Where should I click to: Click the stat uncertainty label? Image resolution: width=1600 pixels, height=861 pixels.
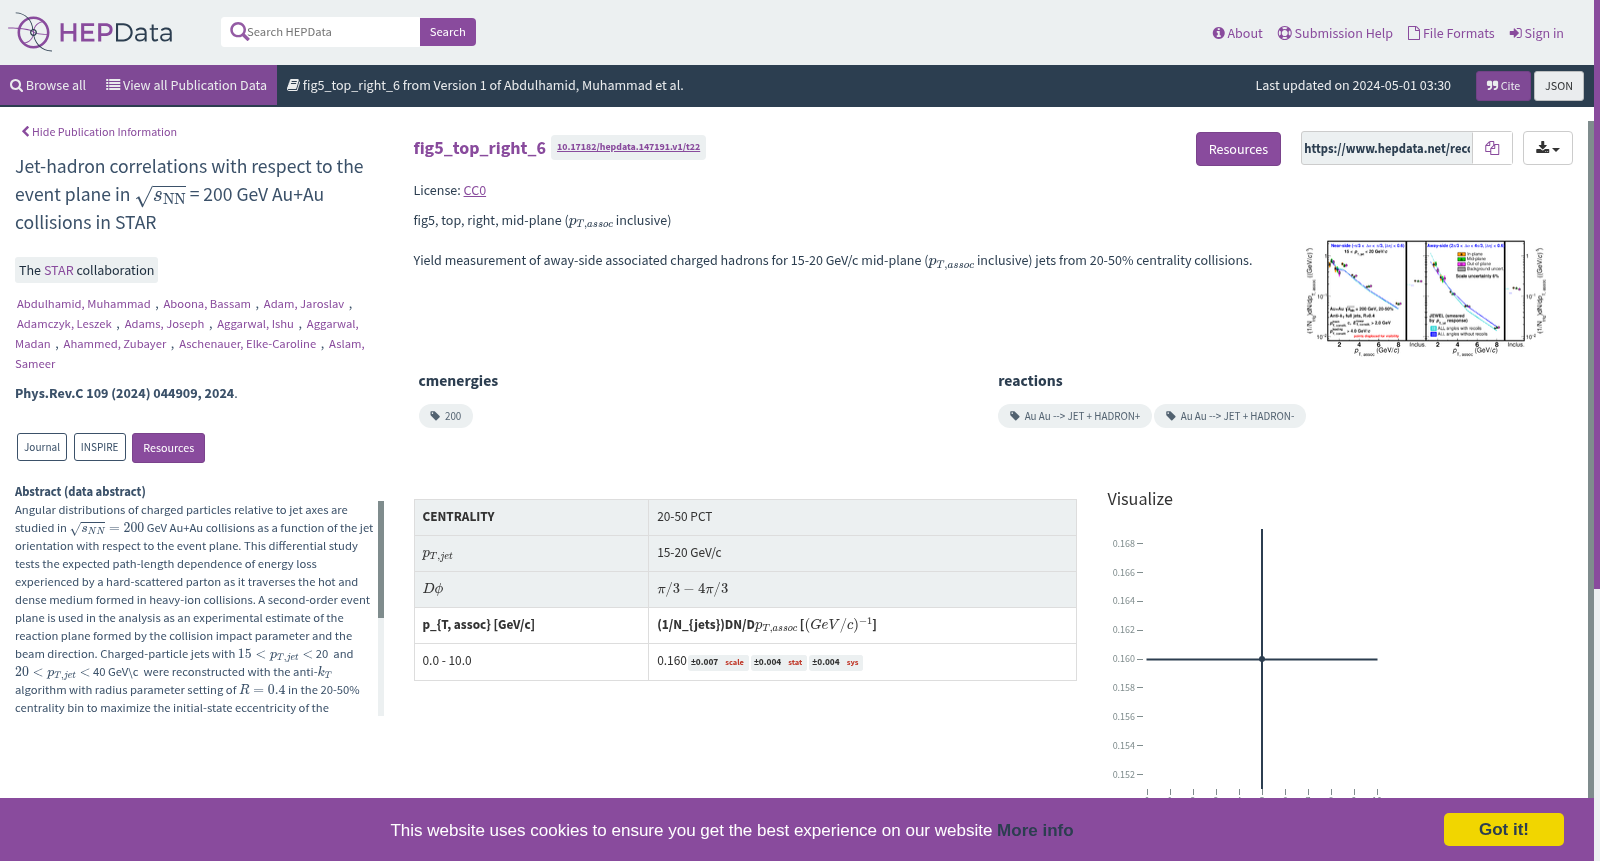click(x=795, y=662)
